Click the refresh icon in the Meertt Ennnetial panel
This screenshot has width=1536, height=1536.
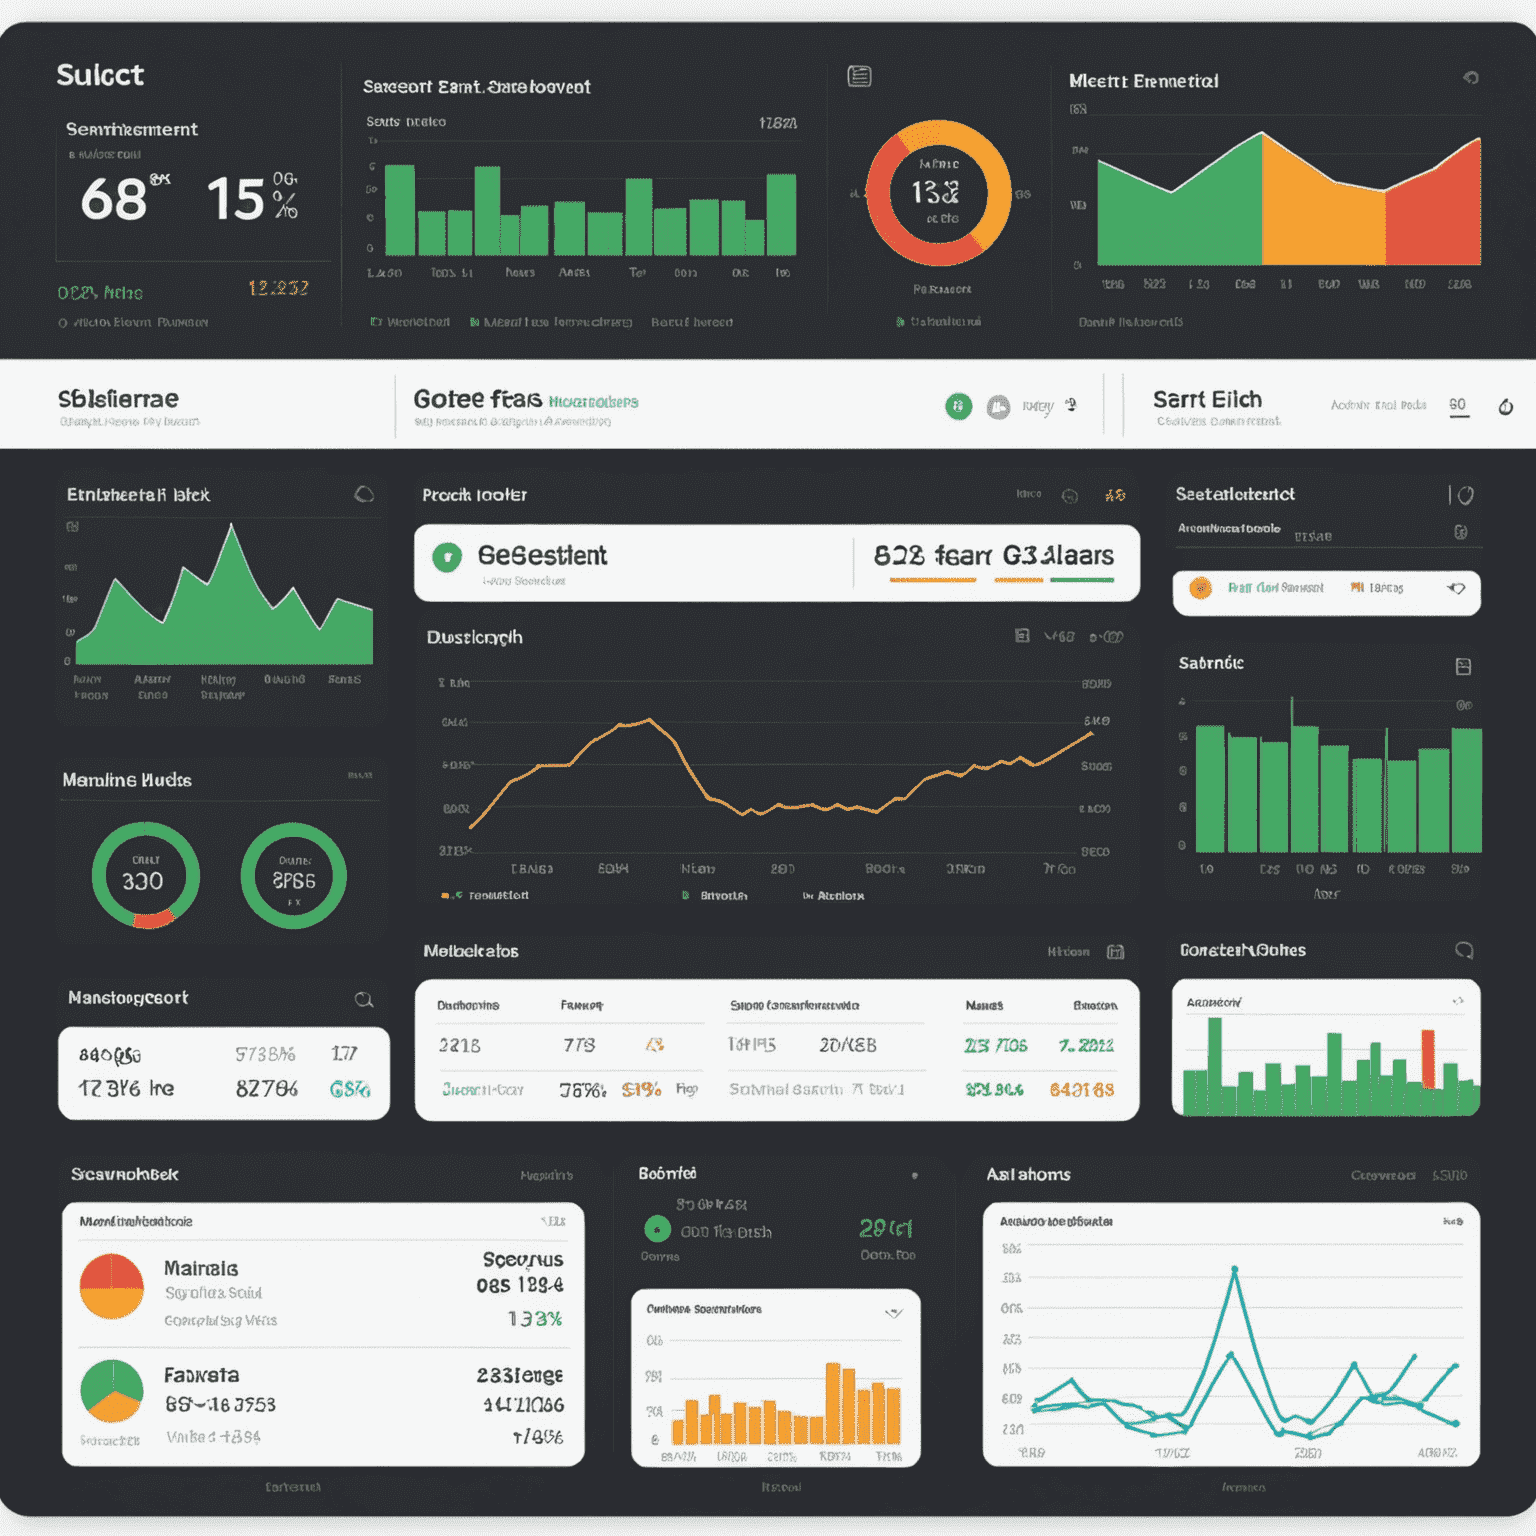tap(1470, 78)
